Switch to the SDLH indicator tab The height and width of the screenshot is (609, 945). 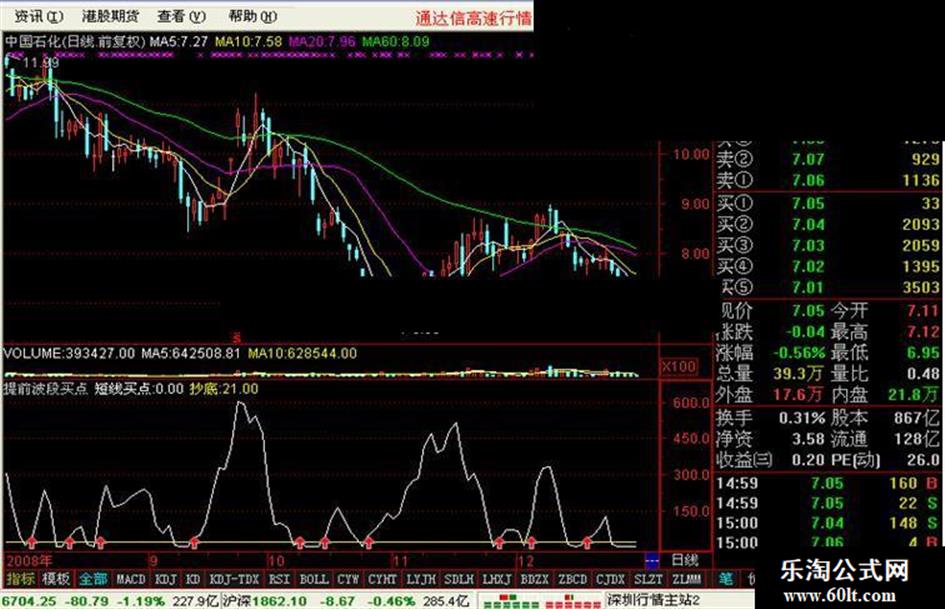[x=459, y=579]
